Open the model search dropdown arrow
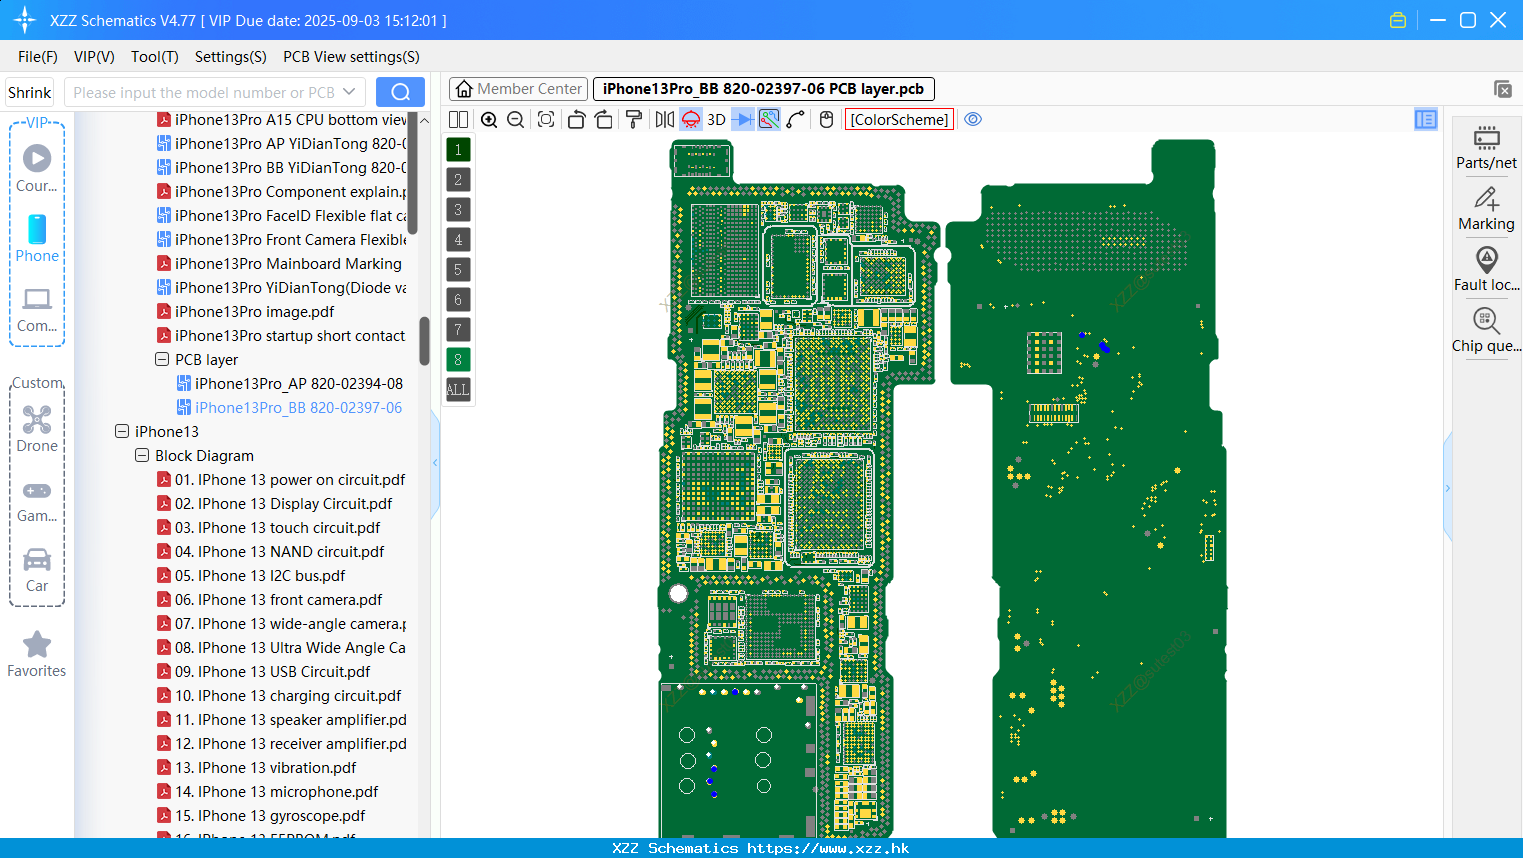Viewport: 1523px width, 858px height. coord(349,92)
